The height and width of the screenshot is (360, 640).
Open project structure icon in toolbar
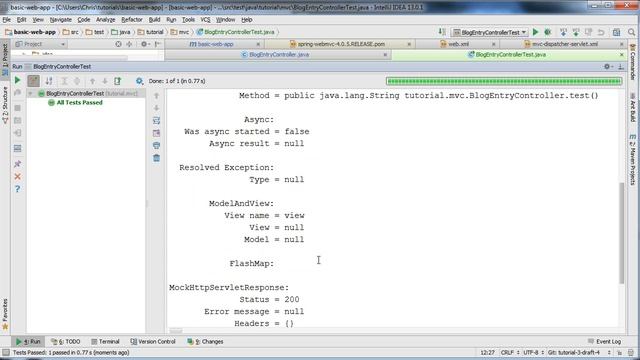click(x=616, y=32)
